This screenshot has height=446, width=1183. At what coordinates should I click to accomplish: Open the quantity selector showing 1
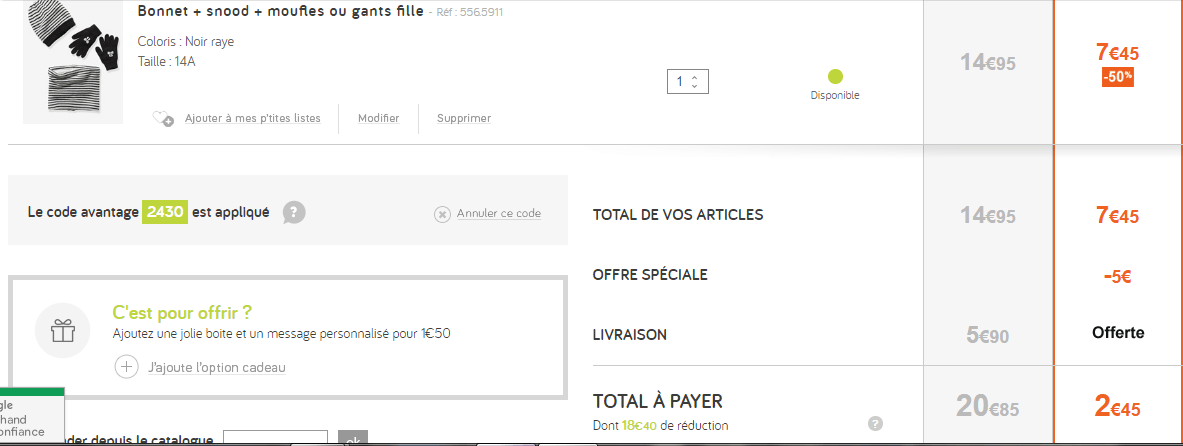tap(687, 81)
